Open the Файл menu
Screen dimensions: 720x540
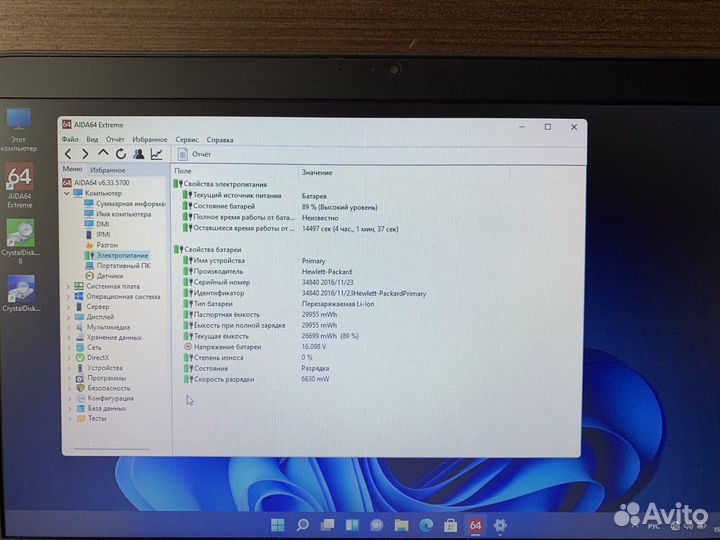pos(70,139)
